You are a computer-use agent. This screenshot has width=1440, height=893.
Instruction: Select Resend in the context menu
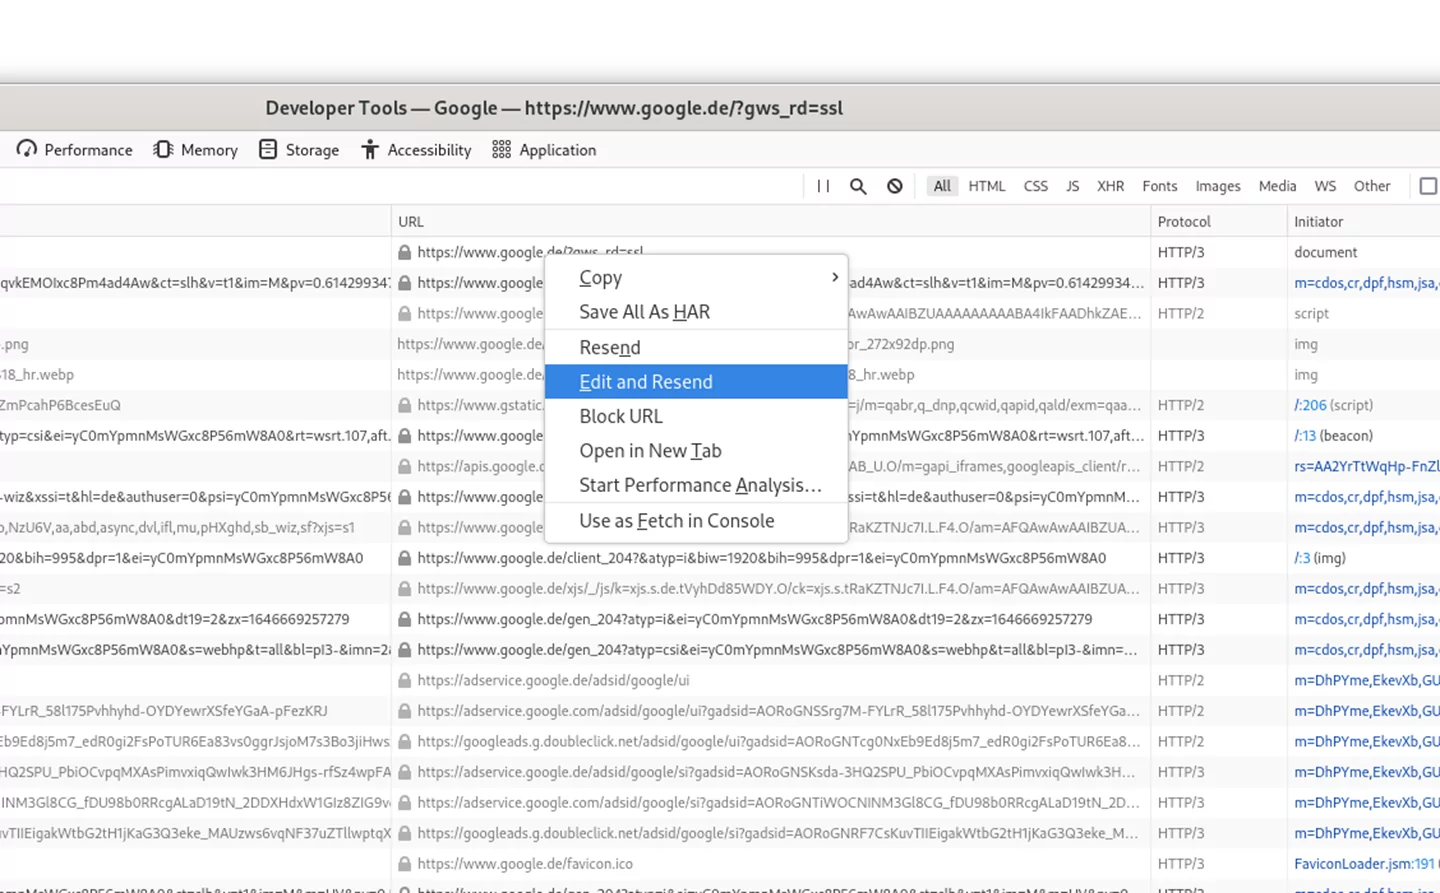coord(696,348)
